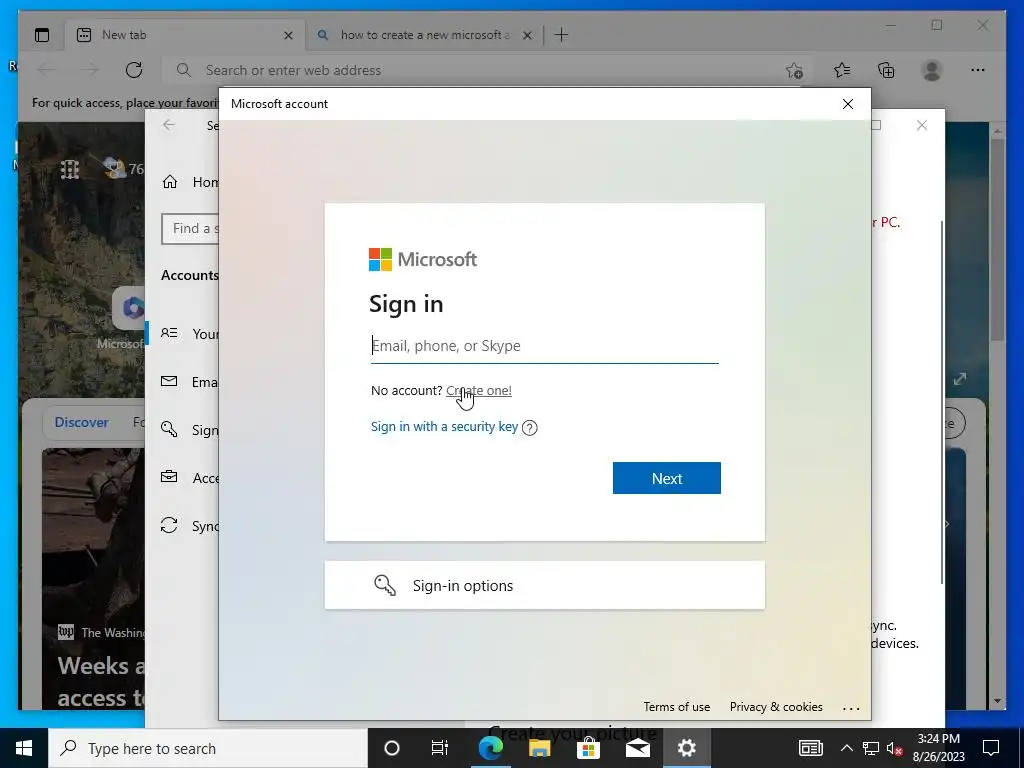Open Sign in with a security key

click(x=444, y=427)
